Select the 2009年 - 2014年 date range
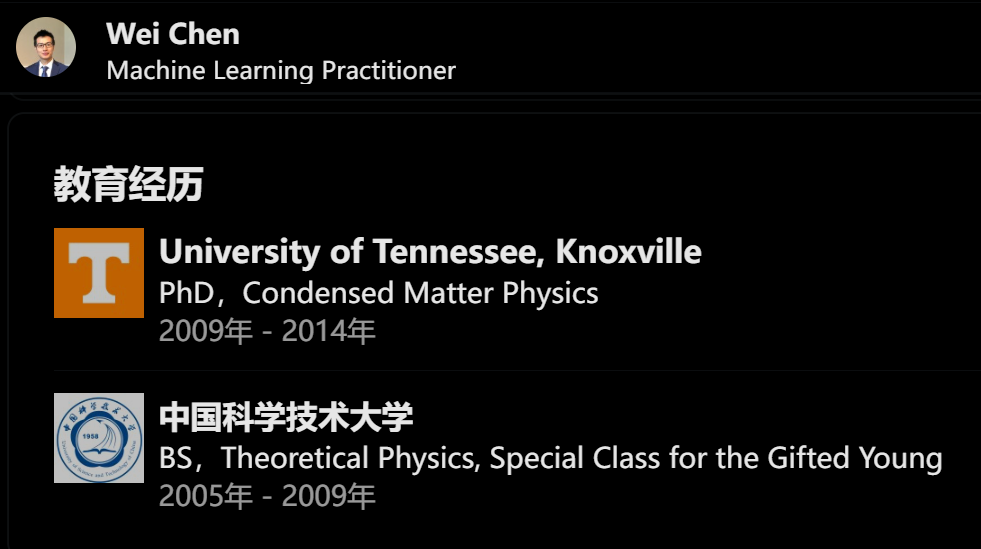The image size is (981, 549). [x=267, y=331]
